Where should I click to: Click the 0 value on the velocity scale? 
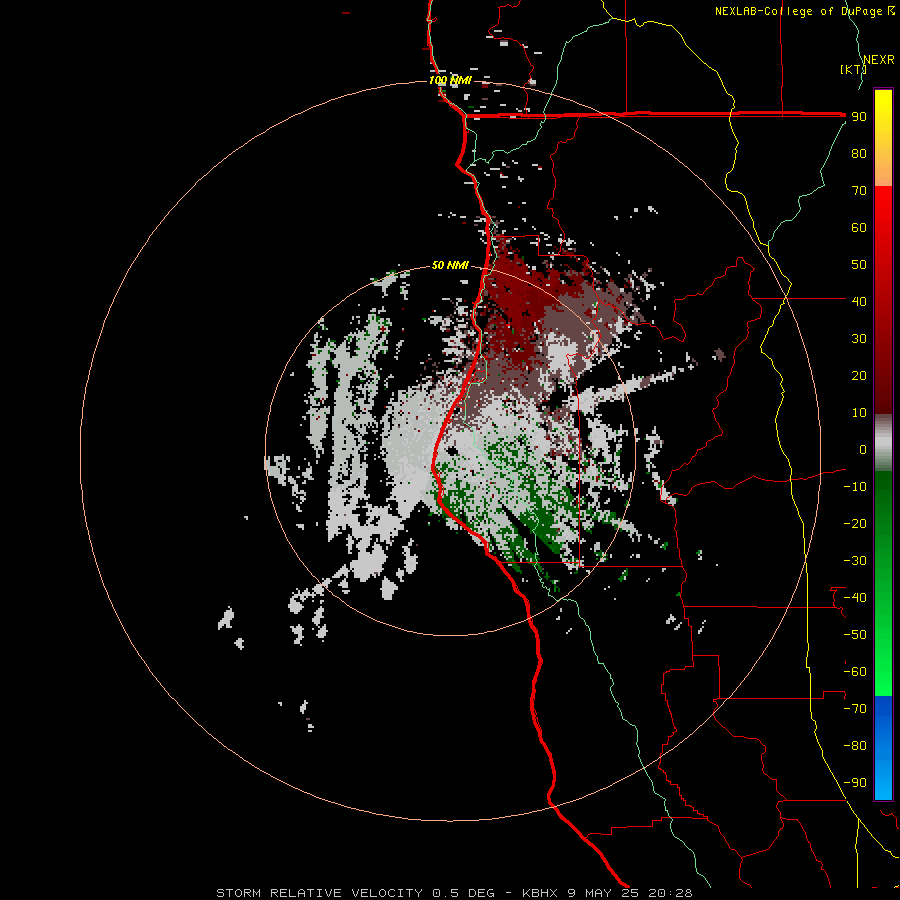click(863, 449)
